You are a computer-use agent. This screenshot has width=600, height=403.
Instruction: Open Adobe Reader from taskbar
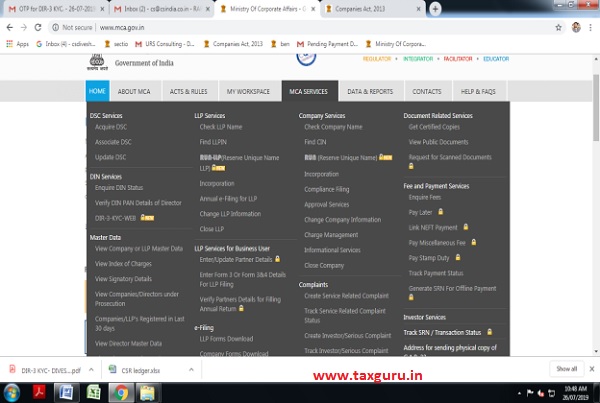click(x=39, y=393)
